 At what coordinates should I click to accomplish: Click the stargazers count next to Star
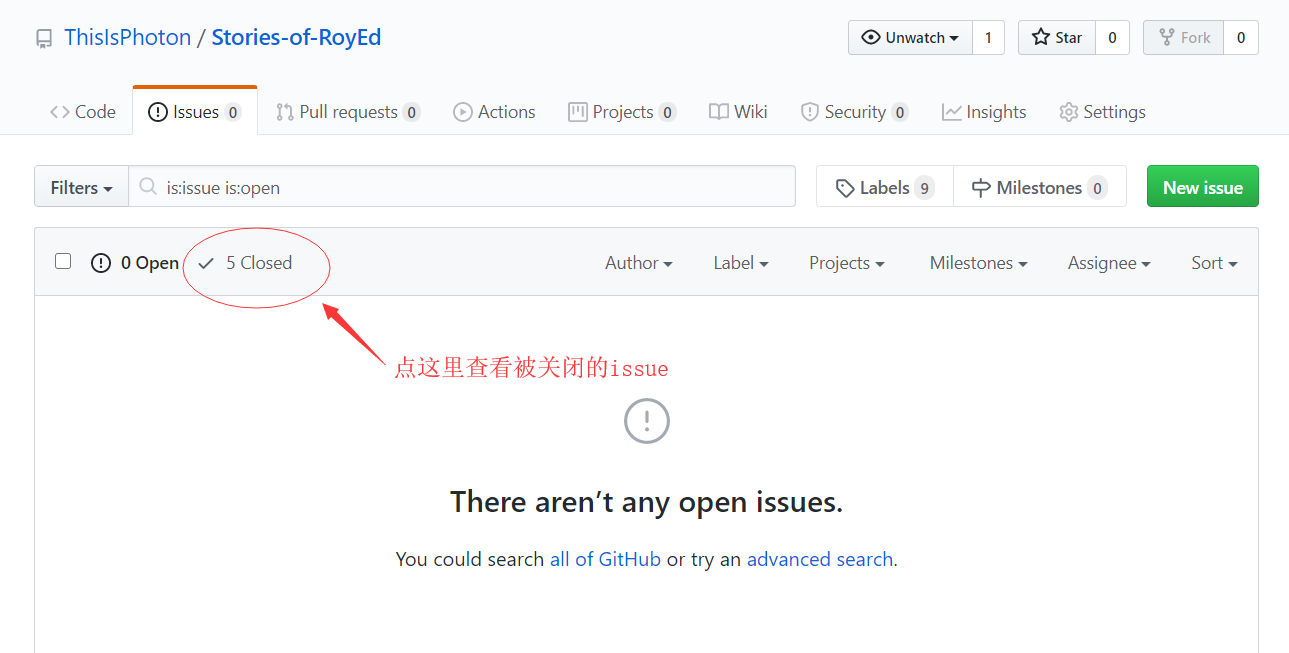click(x=1112, y=38)
